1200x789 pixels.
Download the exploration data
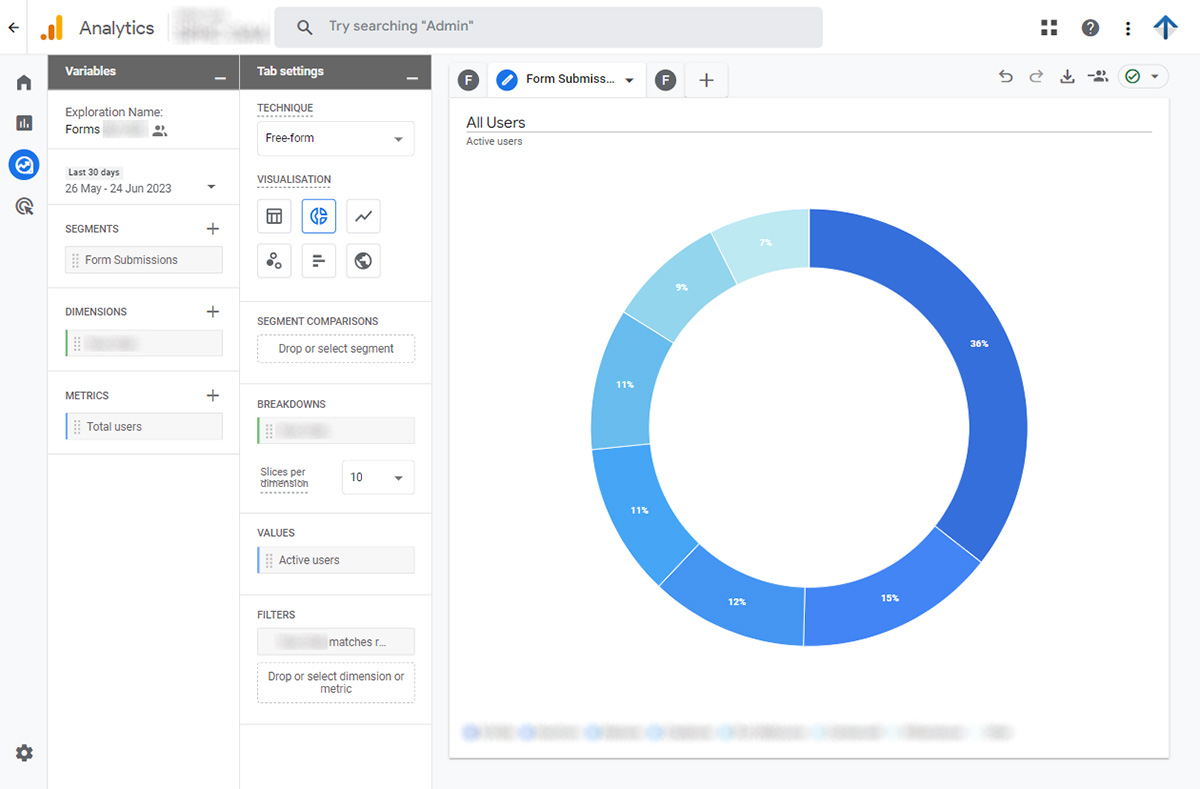coord(1067,77)
